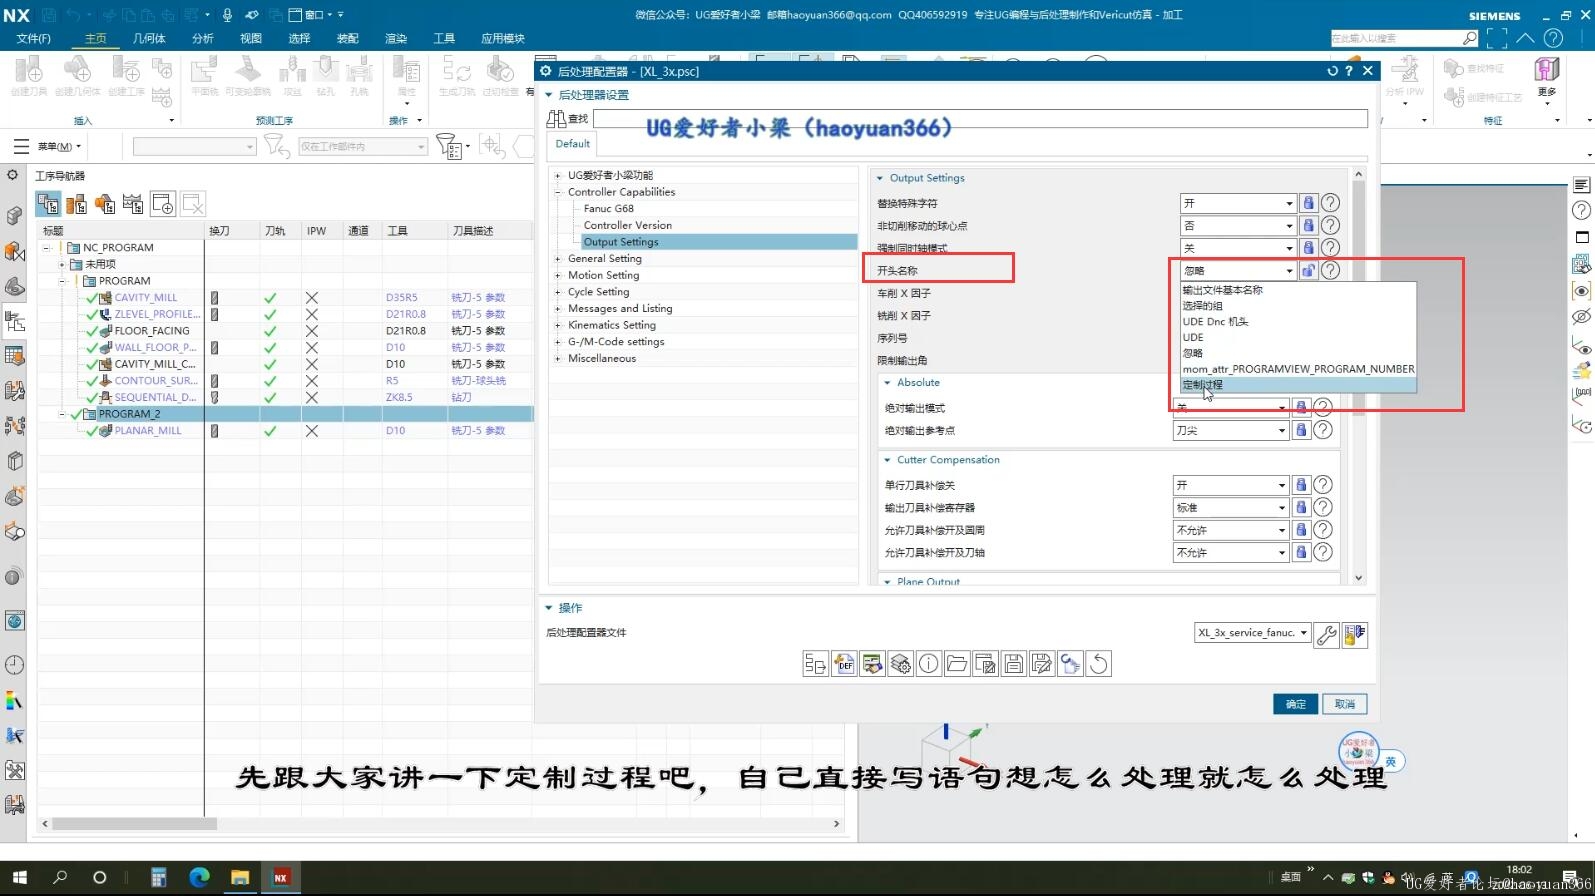The width and height of the screenshot is (1595, 896).
Task: Open 绝对输出参考点 dropdown showing 刀尖
Action: point(1231,430)
